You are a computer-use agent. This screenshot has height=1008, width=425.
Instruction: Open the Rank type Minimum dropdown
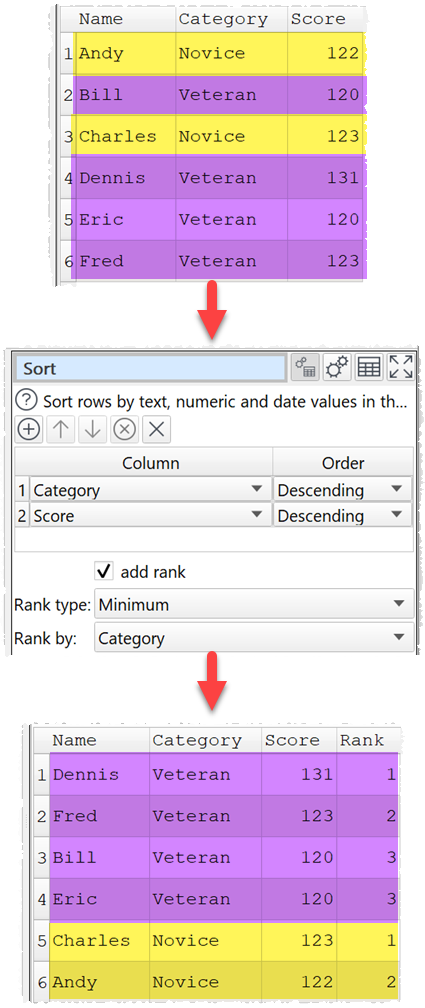(254, 604)
